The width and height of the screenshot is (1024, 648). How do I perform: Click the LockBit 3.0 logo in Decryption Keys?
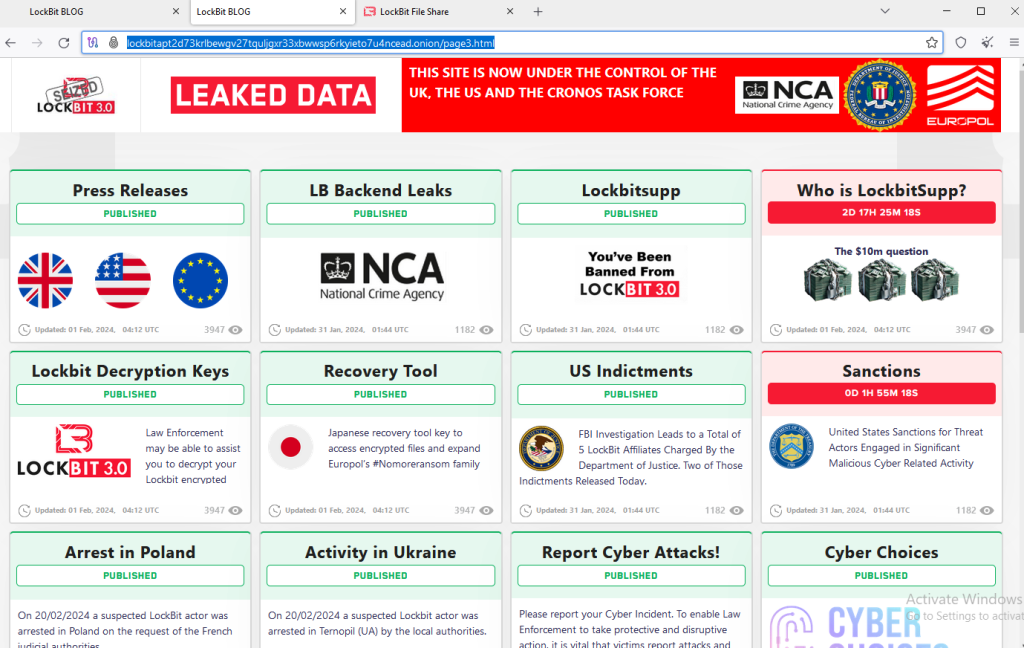[74, 451]
